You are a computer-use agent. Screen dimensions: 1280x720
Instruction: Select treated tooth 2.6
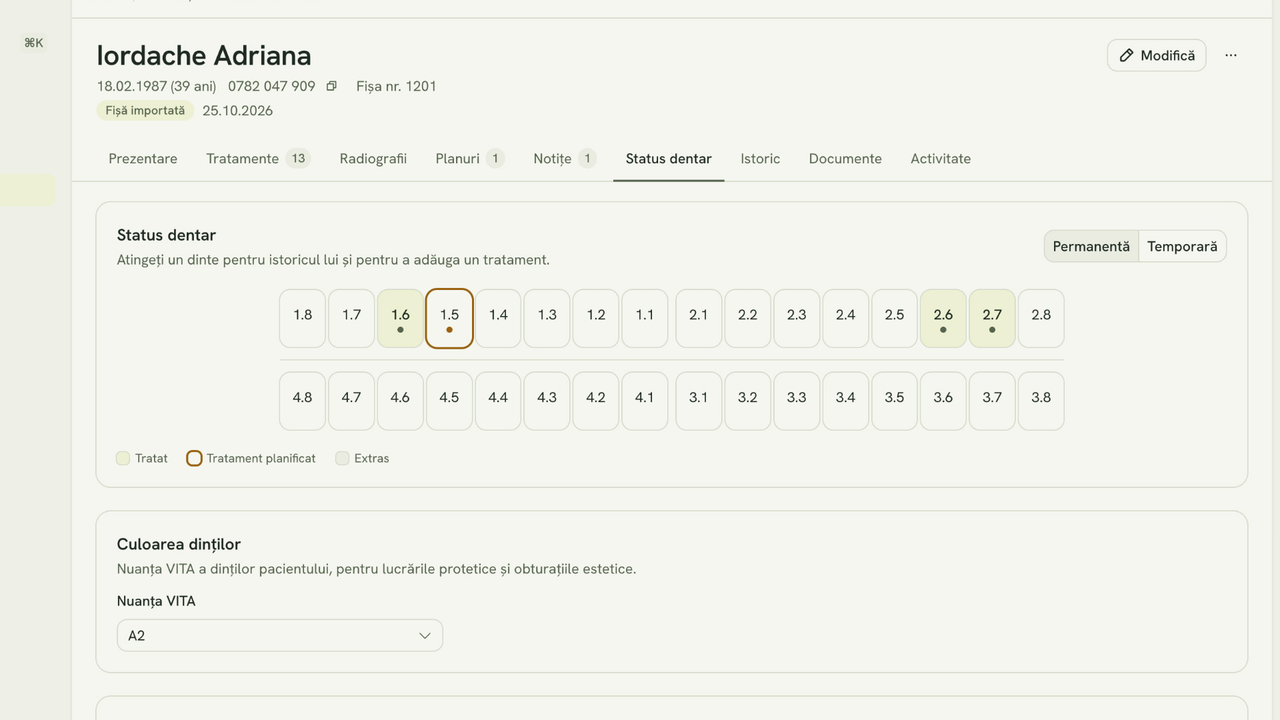[x=943, y=319]
